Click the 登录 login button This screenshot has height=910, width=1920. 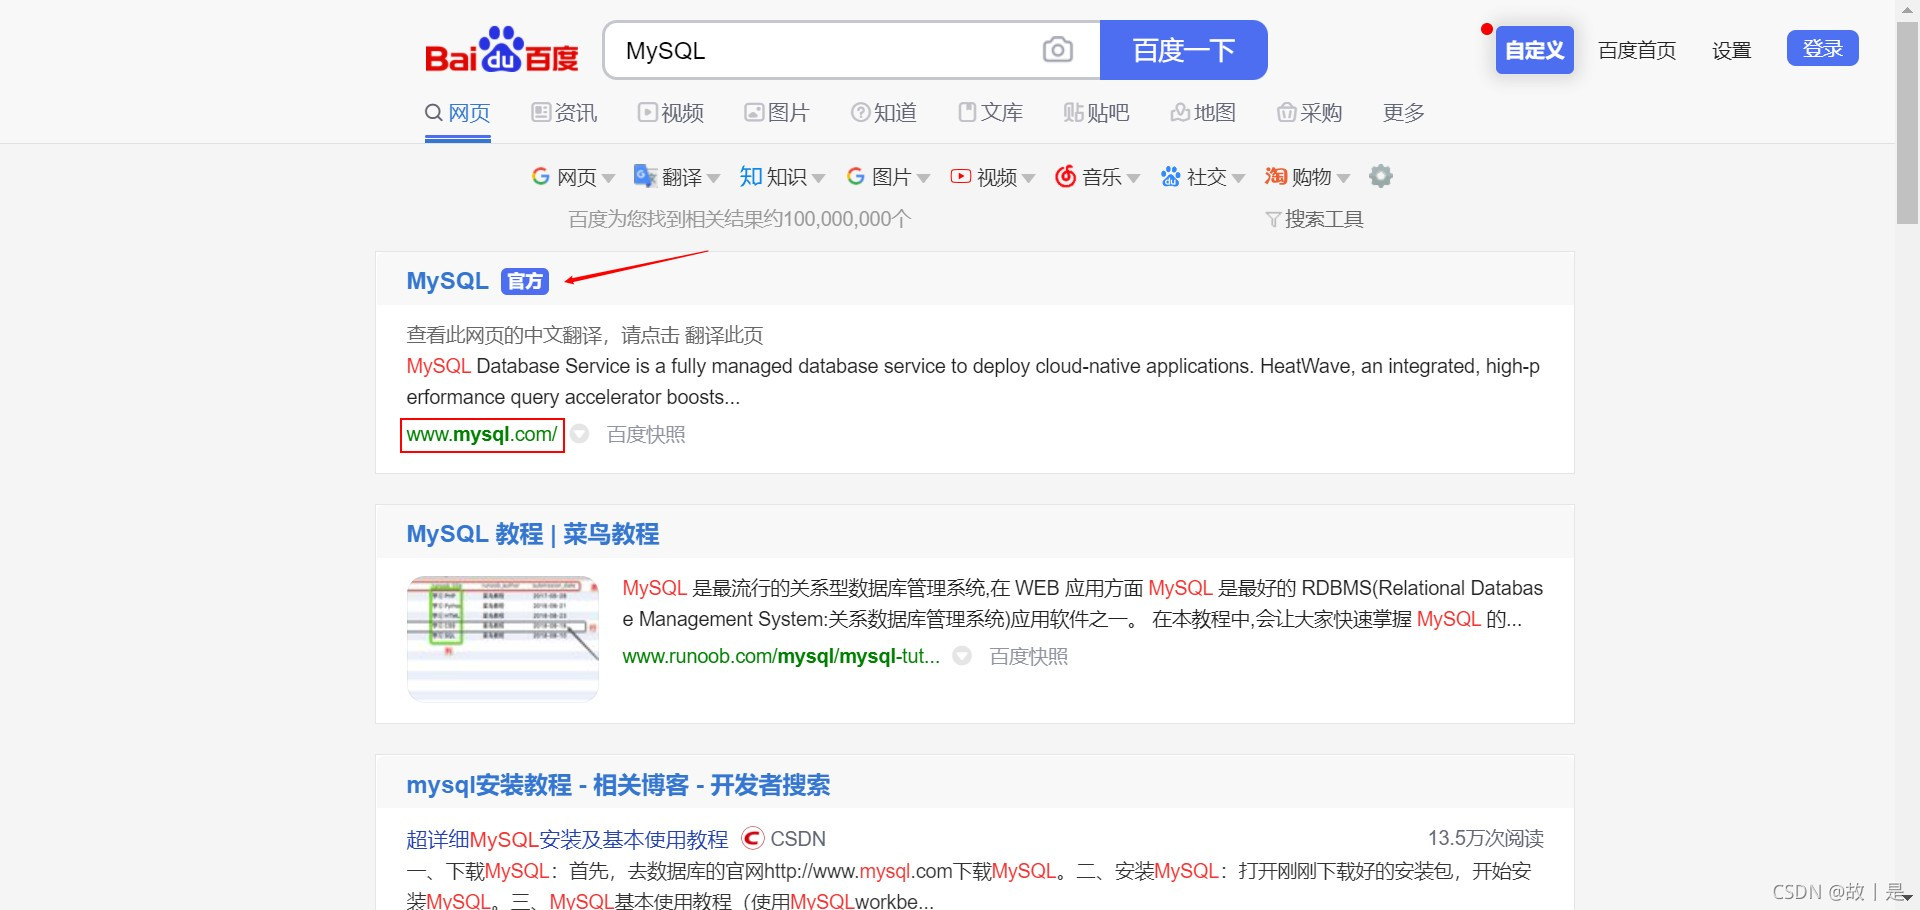[1822, 48]
